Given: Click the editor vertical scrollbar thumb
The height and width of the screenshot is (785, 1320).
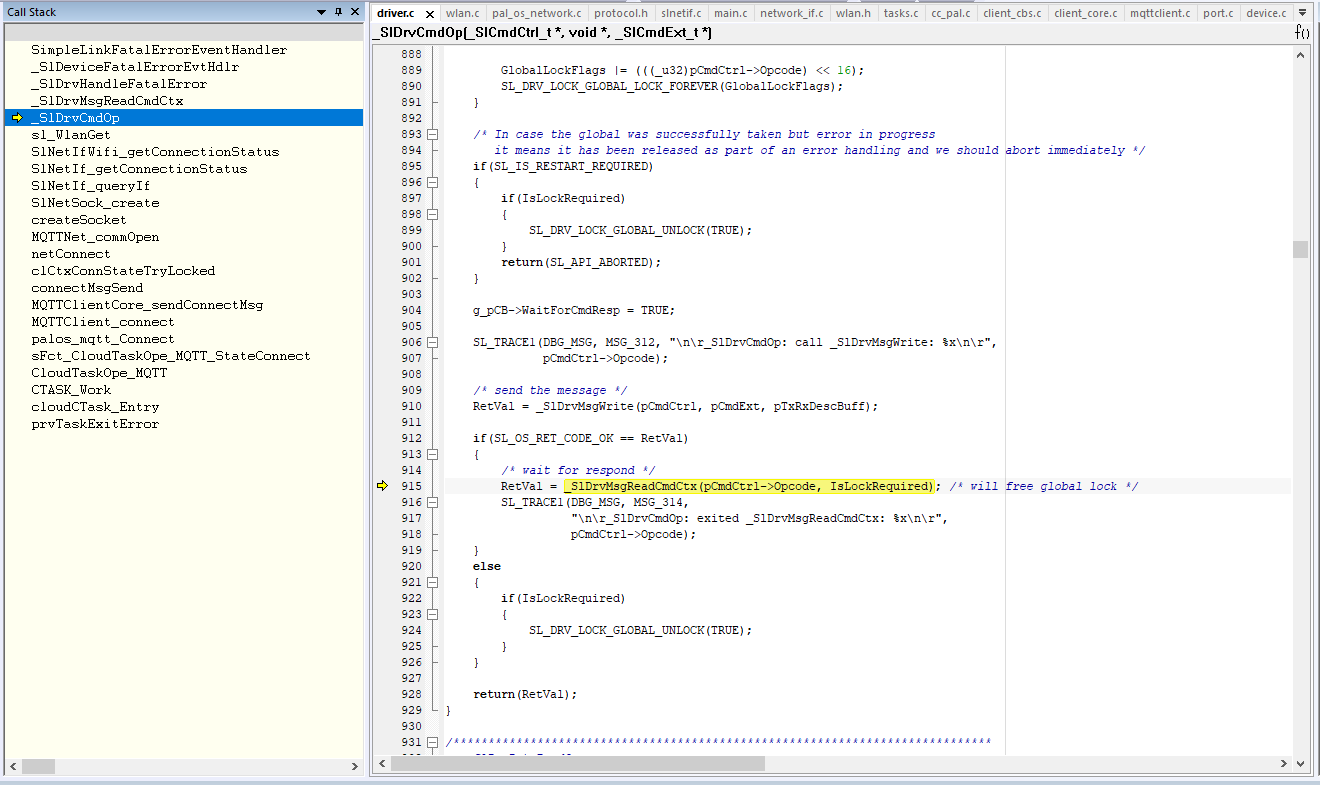Looking at the screenshot, I should (x=1300, y=249).
